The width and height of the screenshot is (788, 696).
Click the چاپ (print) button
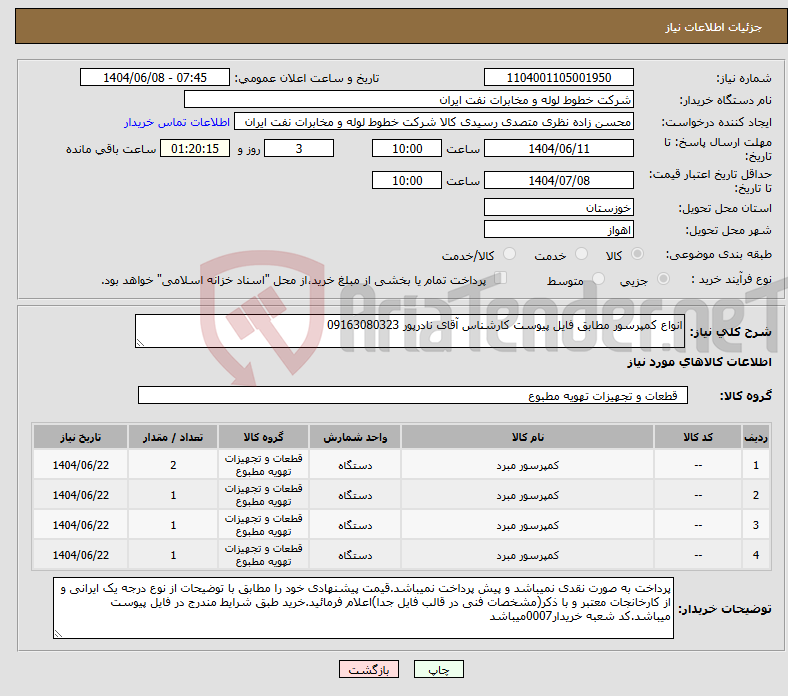pyautogui.click(x=438, y=669)
